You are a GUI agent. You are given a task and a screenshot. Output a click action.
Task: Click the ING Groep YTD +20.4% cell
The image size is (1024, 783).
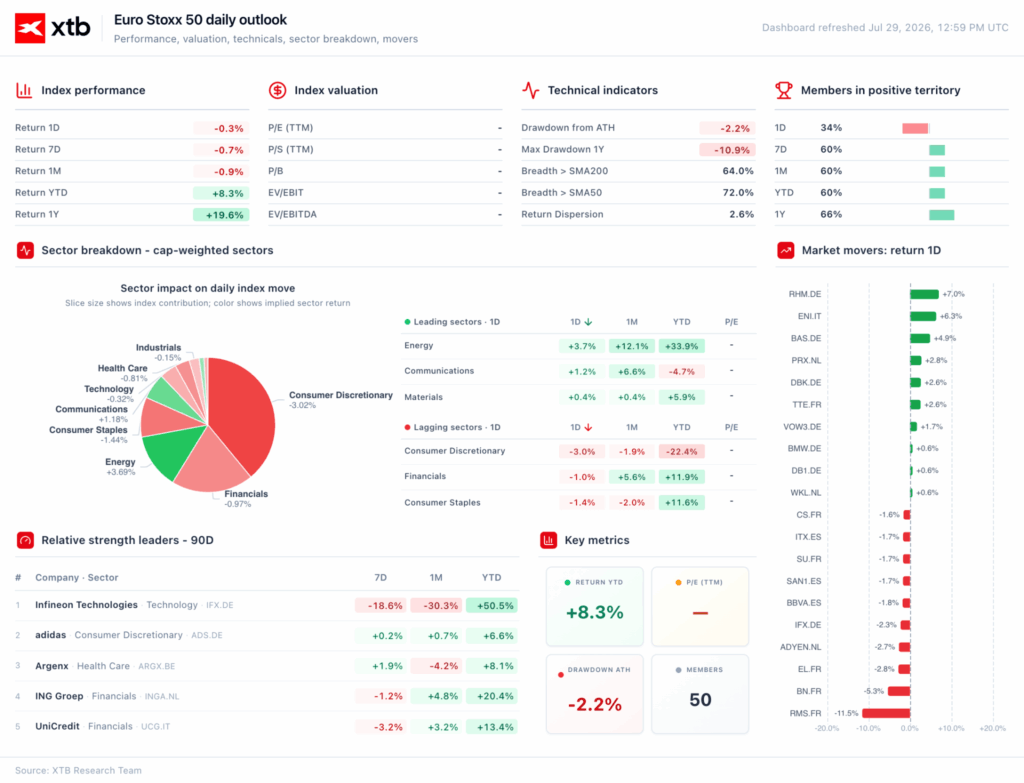click(x=492, y=696)
